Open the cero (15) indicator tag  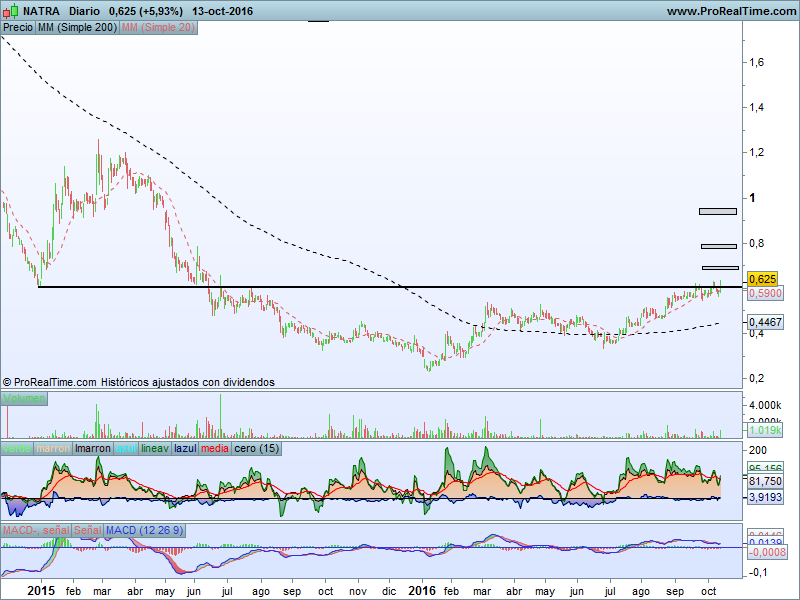[256, 449]
